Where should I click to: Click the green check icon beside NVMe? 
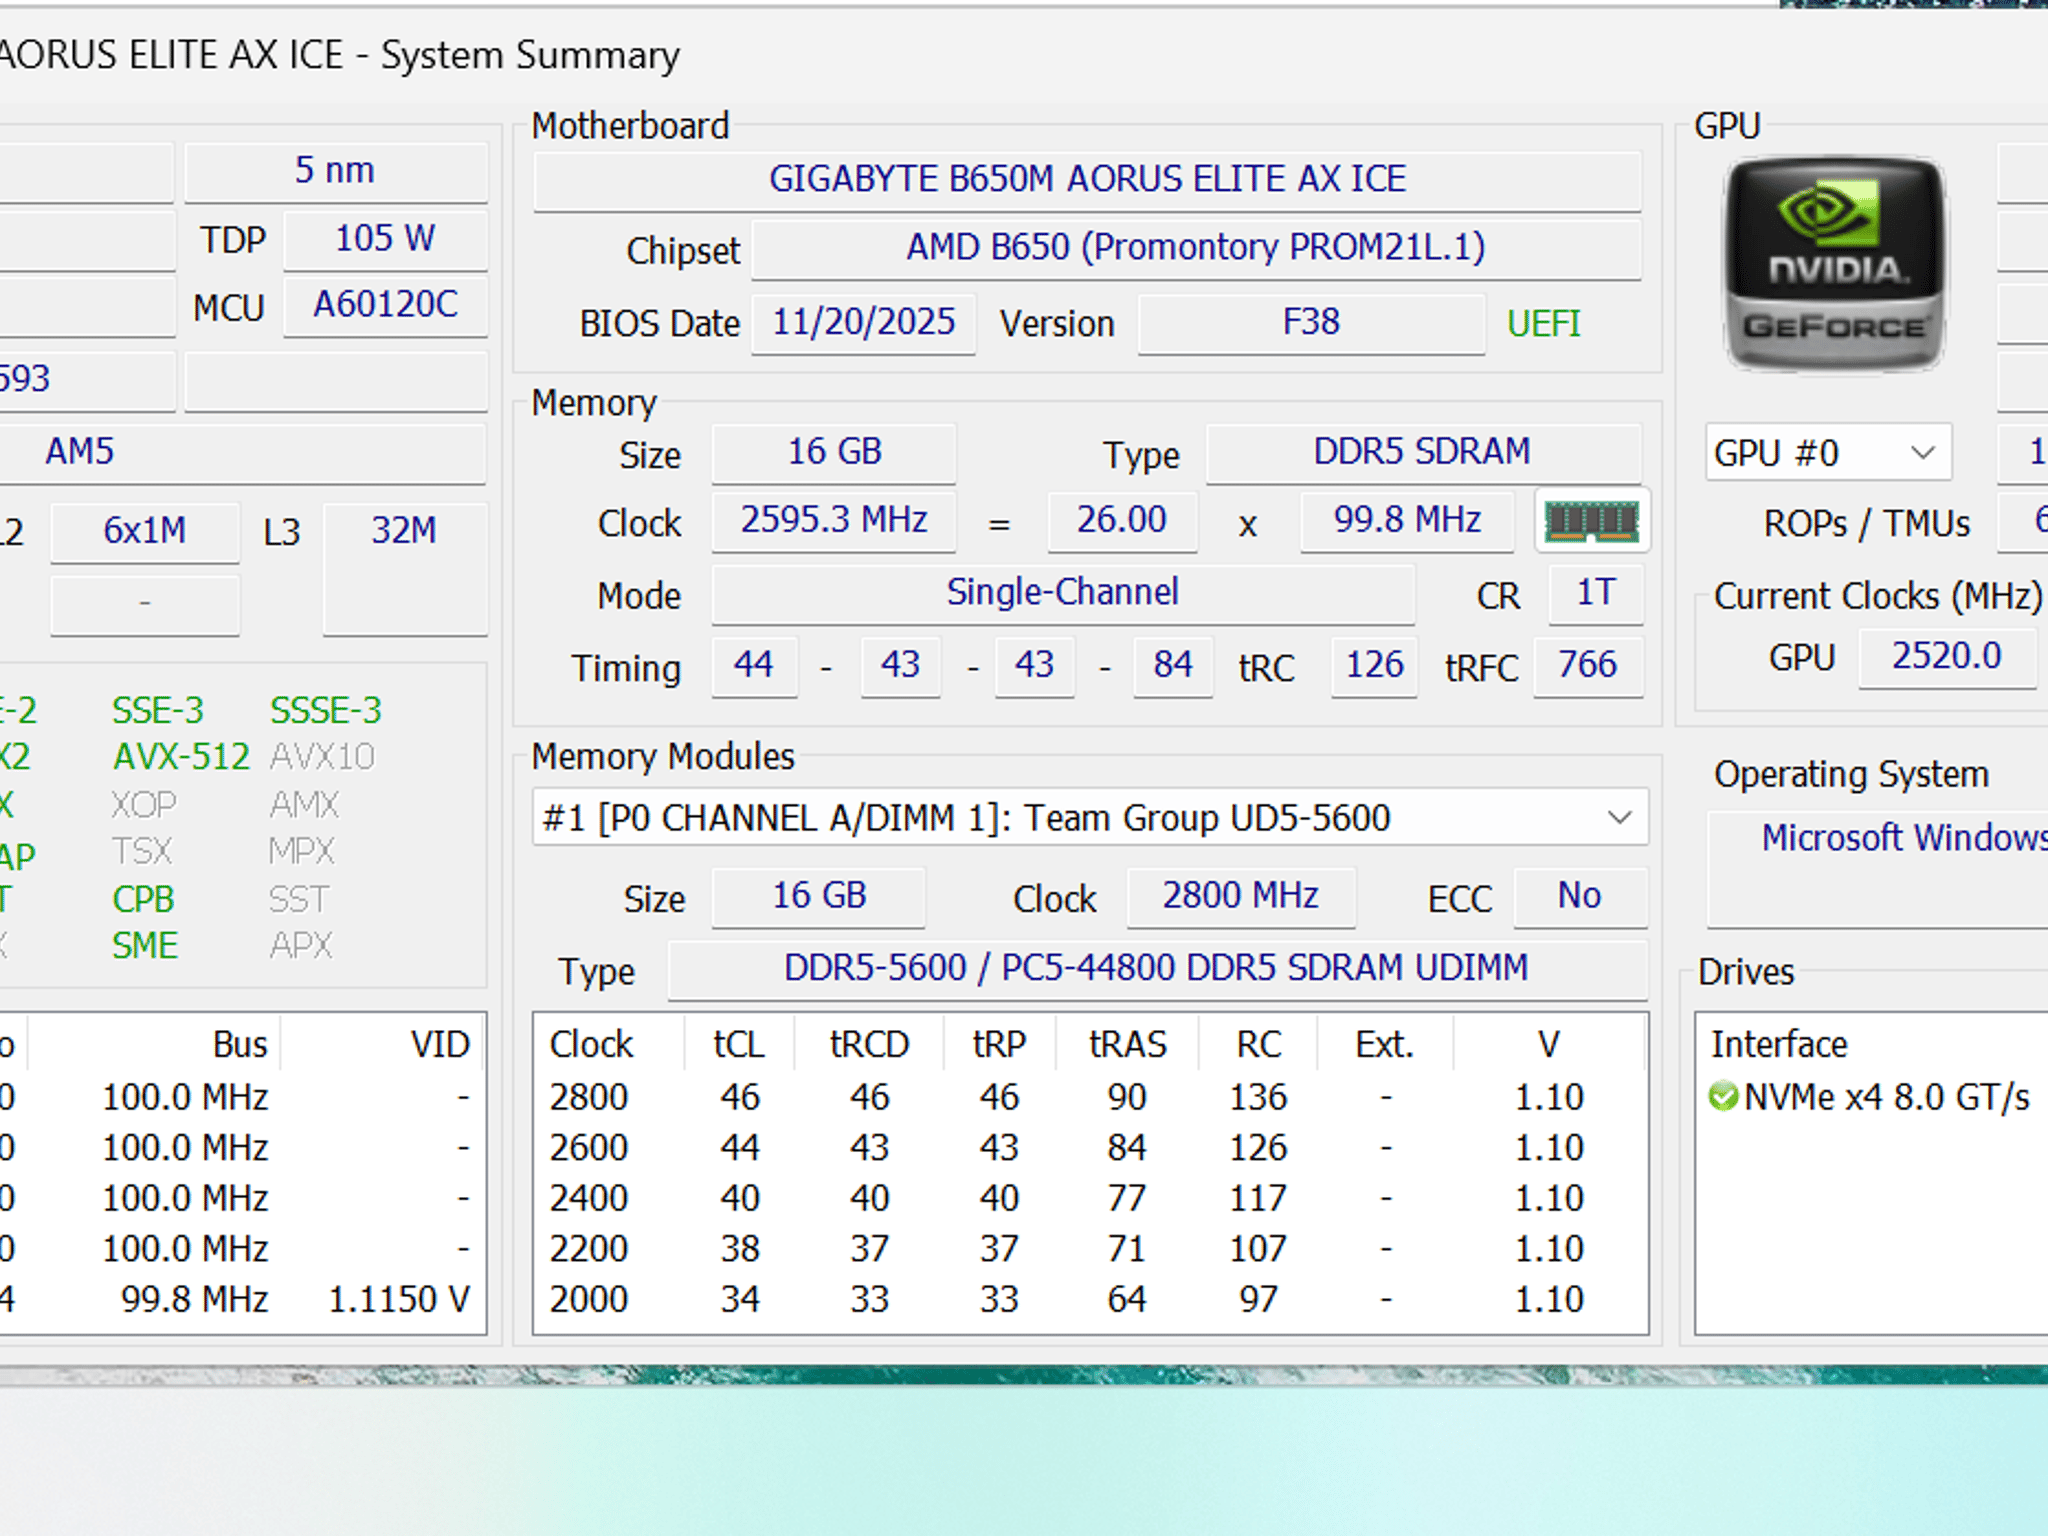click(1724, 1097)
